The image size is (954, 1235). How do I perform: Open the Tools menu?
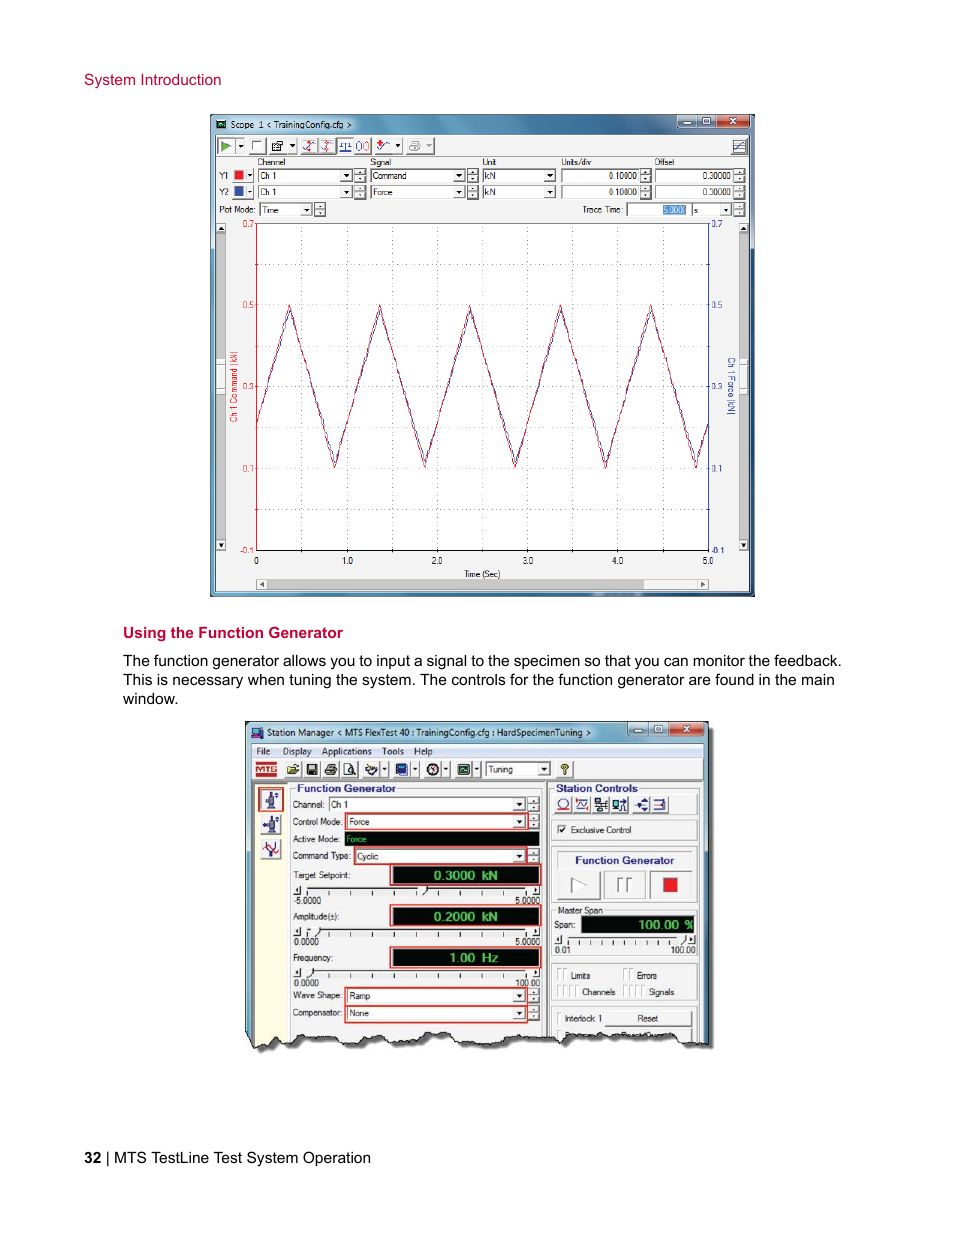[393, 751]
